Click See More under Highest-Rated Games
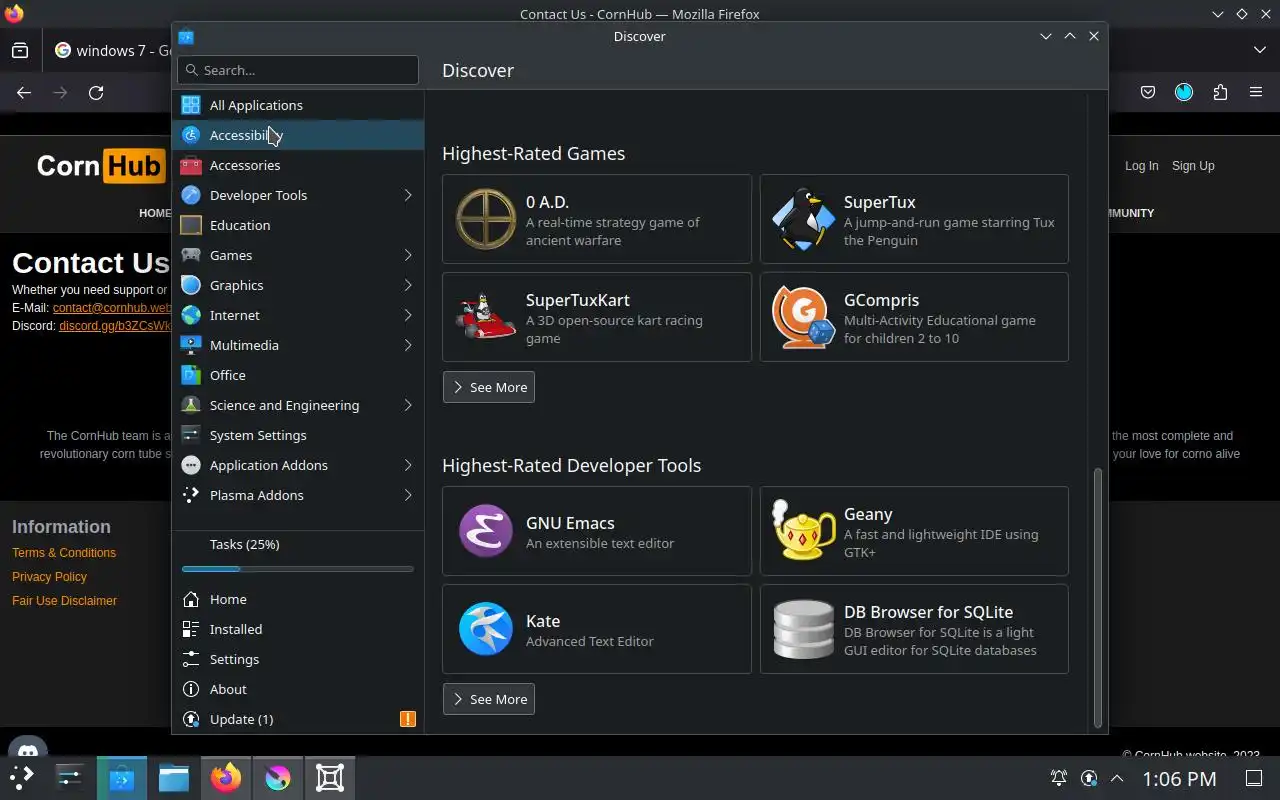 489,387
